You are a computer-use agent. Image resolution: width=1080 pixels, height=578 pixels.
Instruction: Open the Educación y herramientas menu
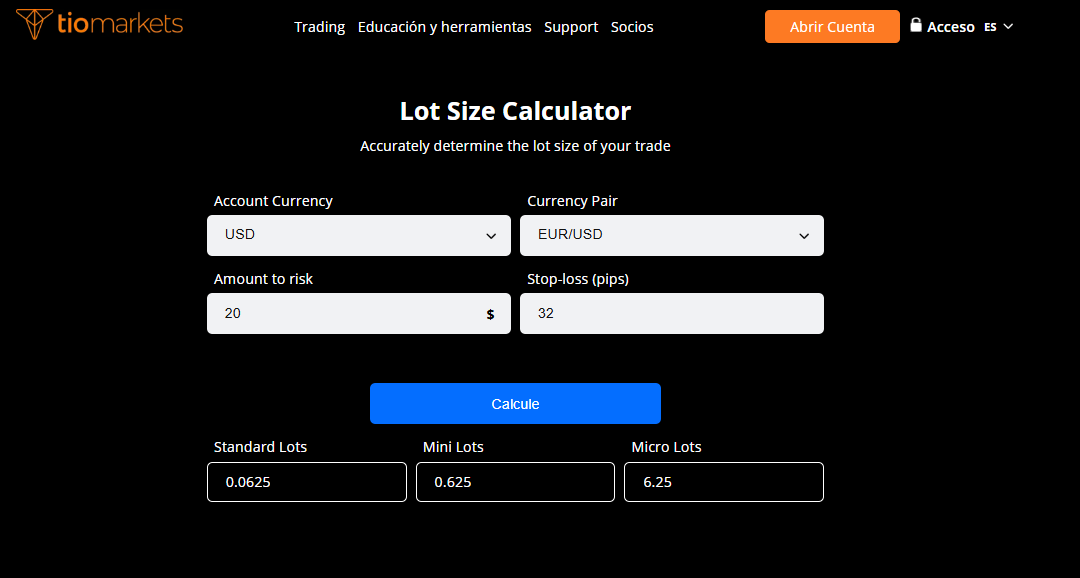coord(444,27)
